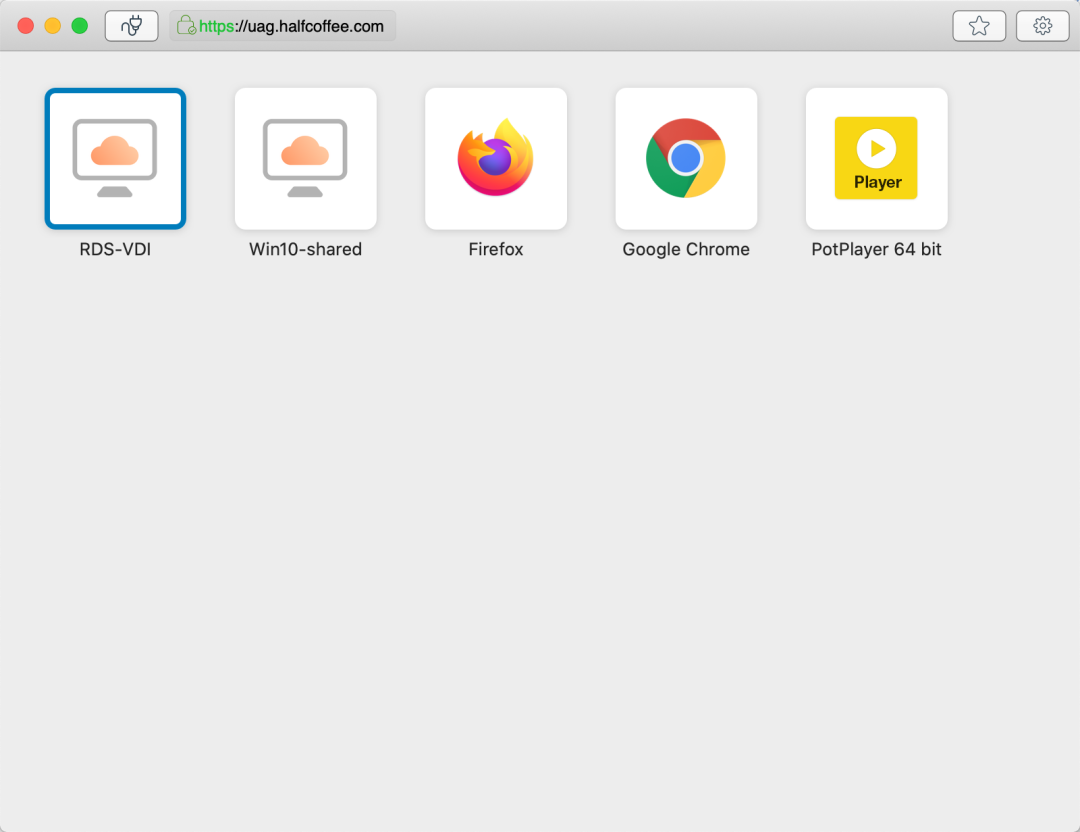
Task: Open the Firefox application icon
Action: click(x=496, y=158)
